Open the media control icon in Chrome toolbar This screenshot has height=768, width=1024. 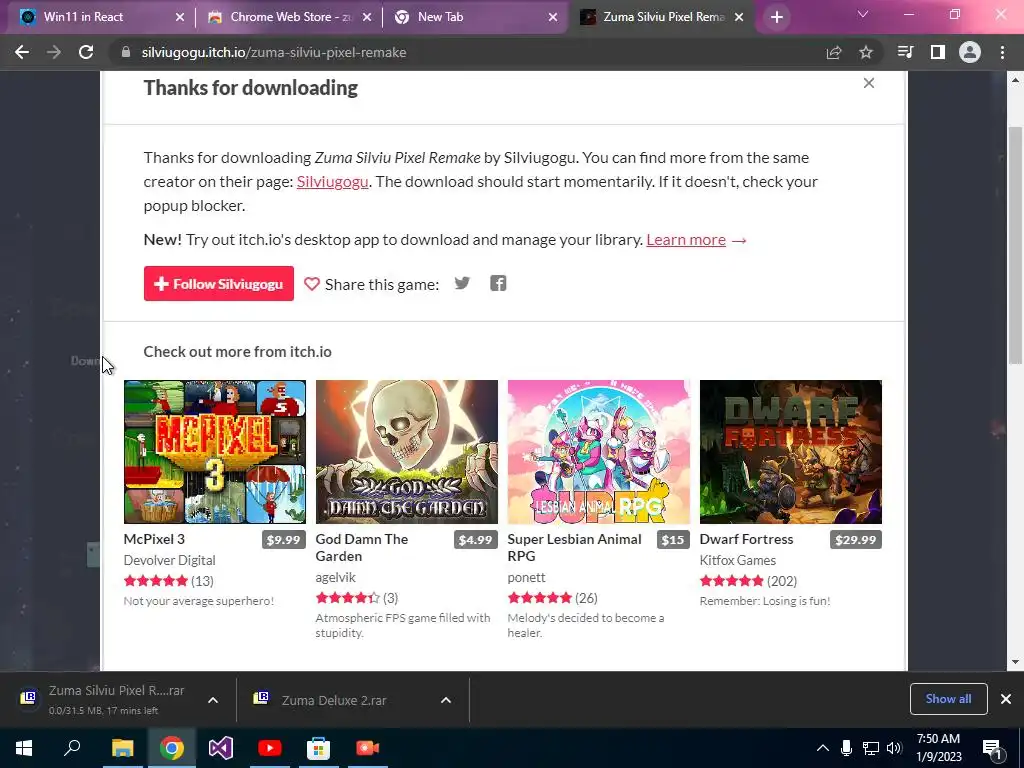click(x=905, y=52)
